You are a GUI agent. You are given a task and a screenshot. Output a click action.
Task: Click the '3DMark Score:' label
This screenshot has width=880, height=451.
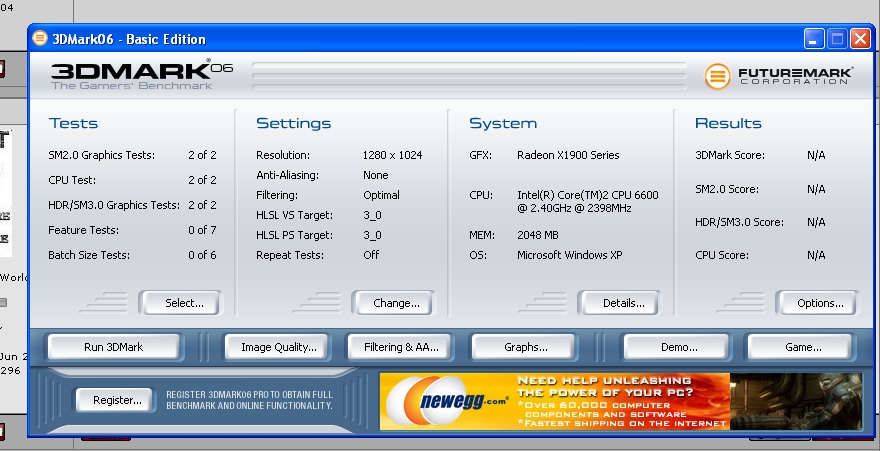[x=730, y=155]
